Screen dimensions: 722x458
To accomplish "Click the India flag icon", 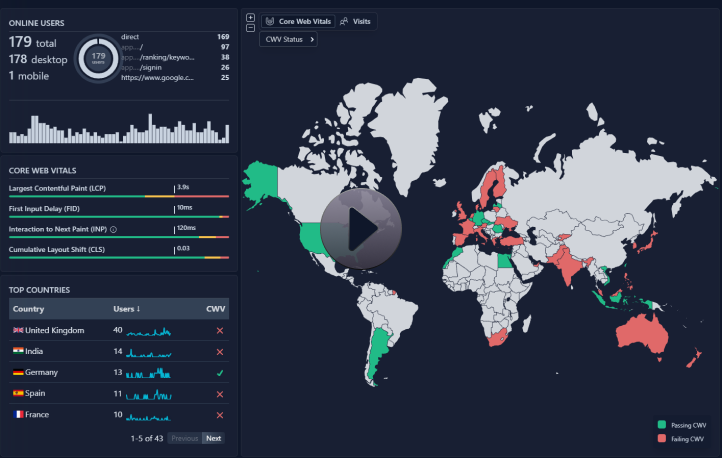I will point(18,351).
